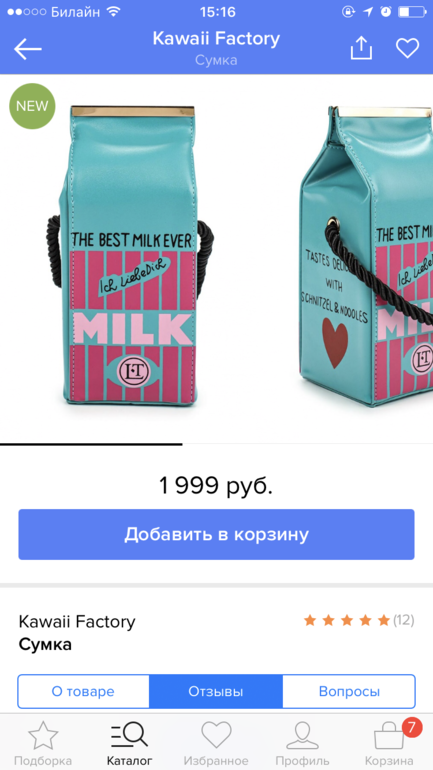Open the five-star rating reviews
433x770 pixels.
coord(359,621)
